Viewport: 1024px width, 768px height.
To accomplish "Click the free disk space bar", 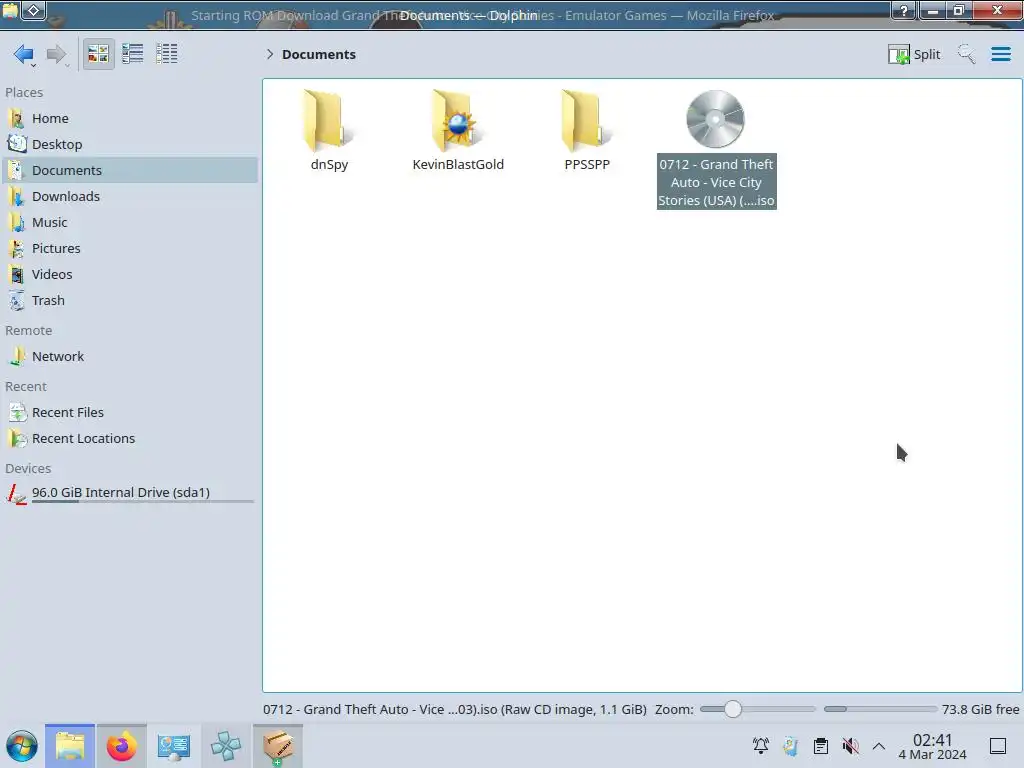I will tap(880, 709).
